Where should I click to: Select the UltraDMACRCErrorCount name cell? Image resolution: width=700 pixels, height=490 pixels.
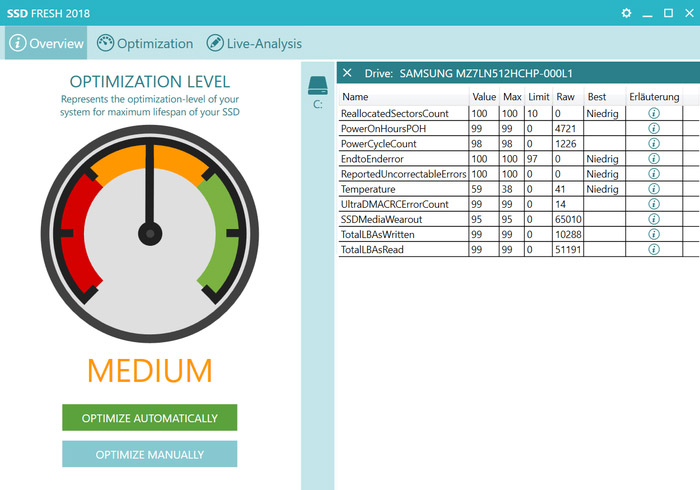click(x=404, y=204)
